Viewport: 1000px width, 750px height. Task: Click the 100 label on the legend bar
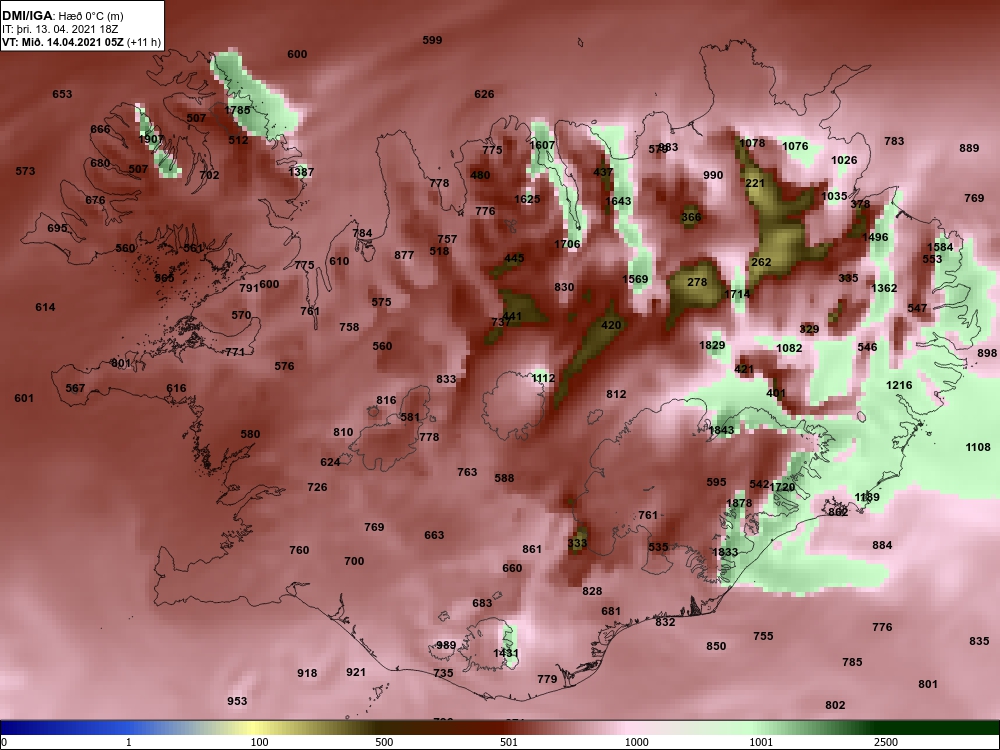(x=259, y=742)
